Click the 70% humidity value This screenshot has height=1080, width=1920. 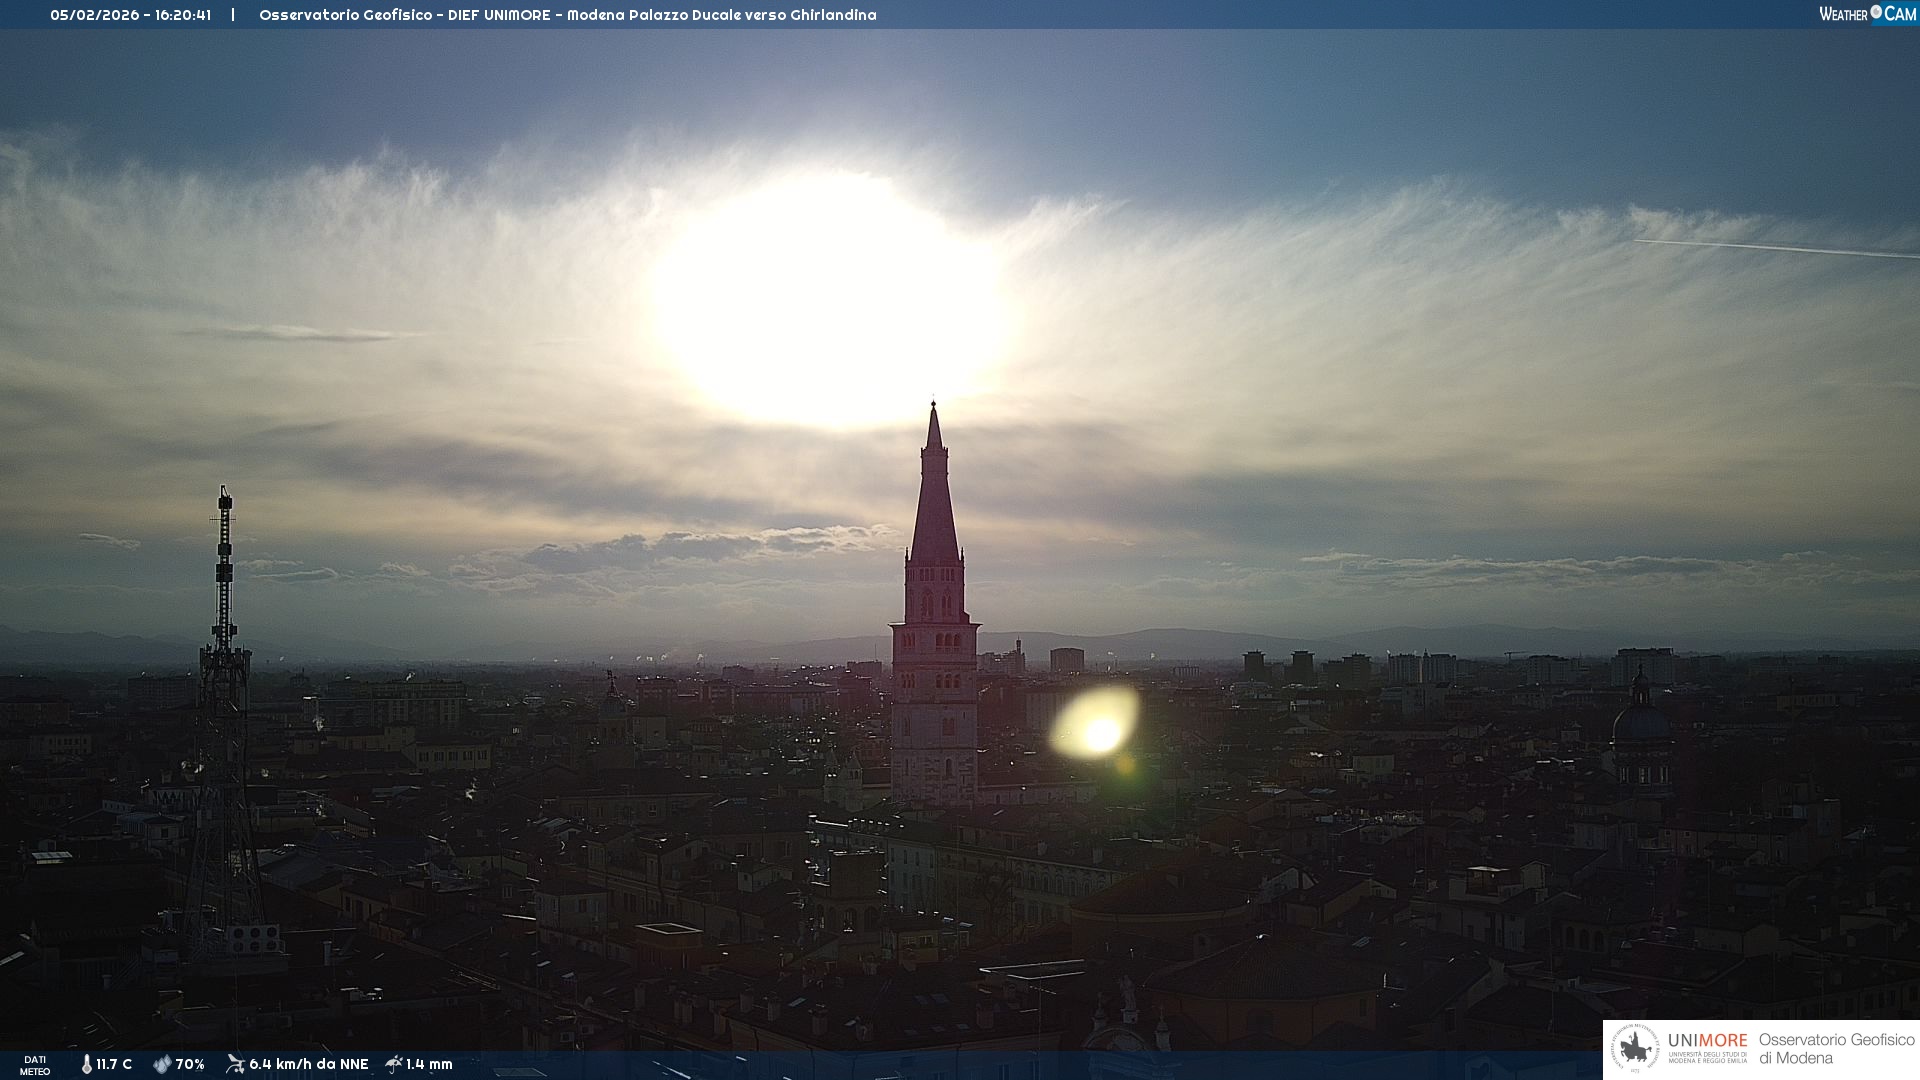pos(190,1064)
